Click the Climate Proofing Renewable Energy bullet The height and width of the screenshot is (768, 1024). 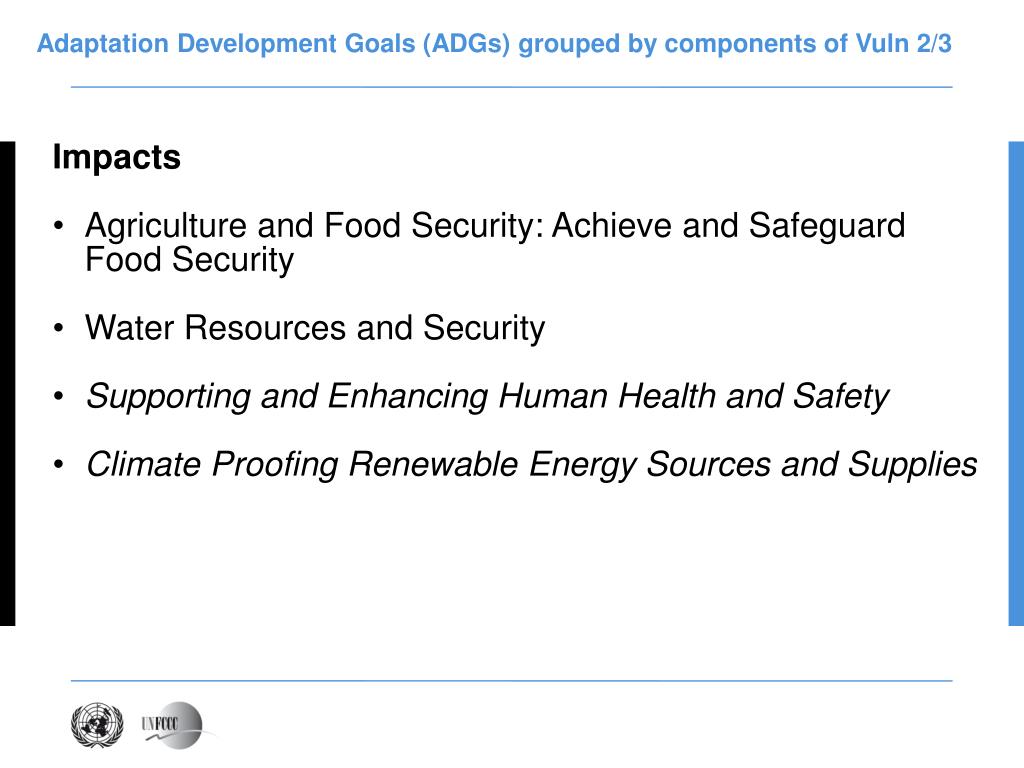tap(532, 465)
